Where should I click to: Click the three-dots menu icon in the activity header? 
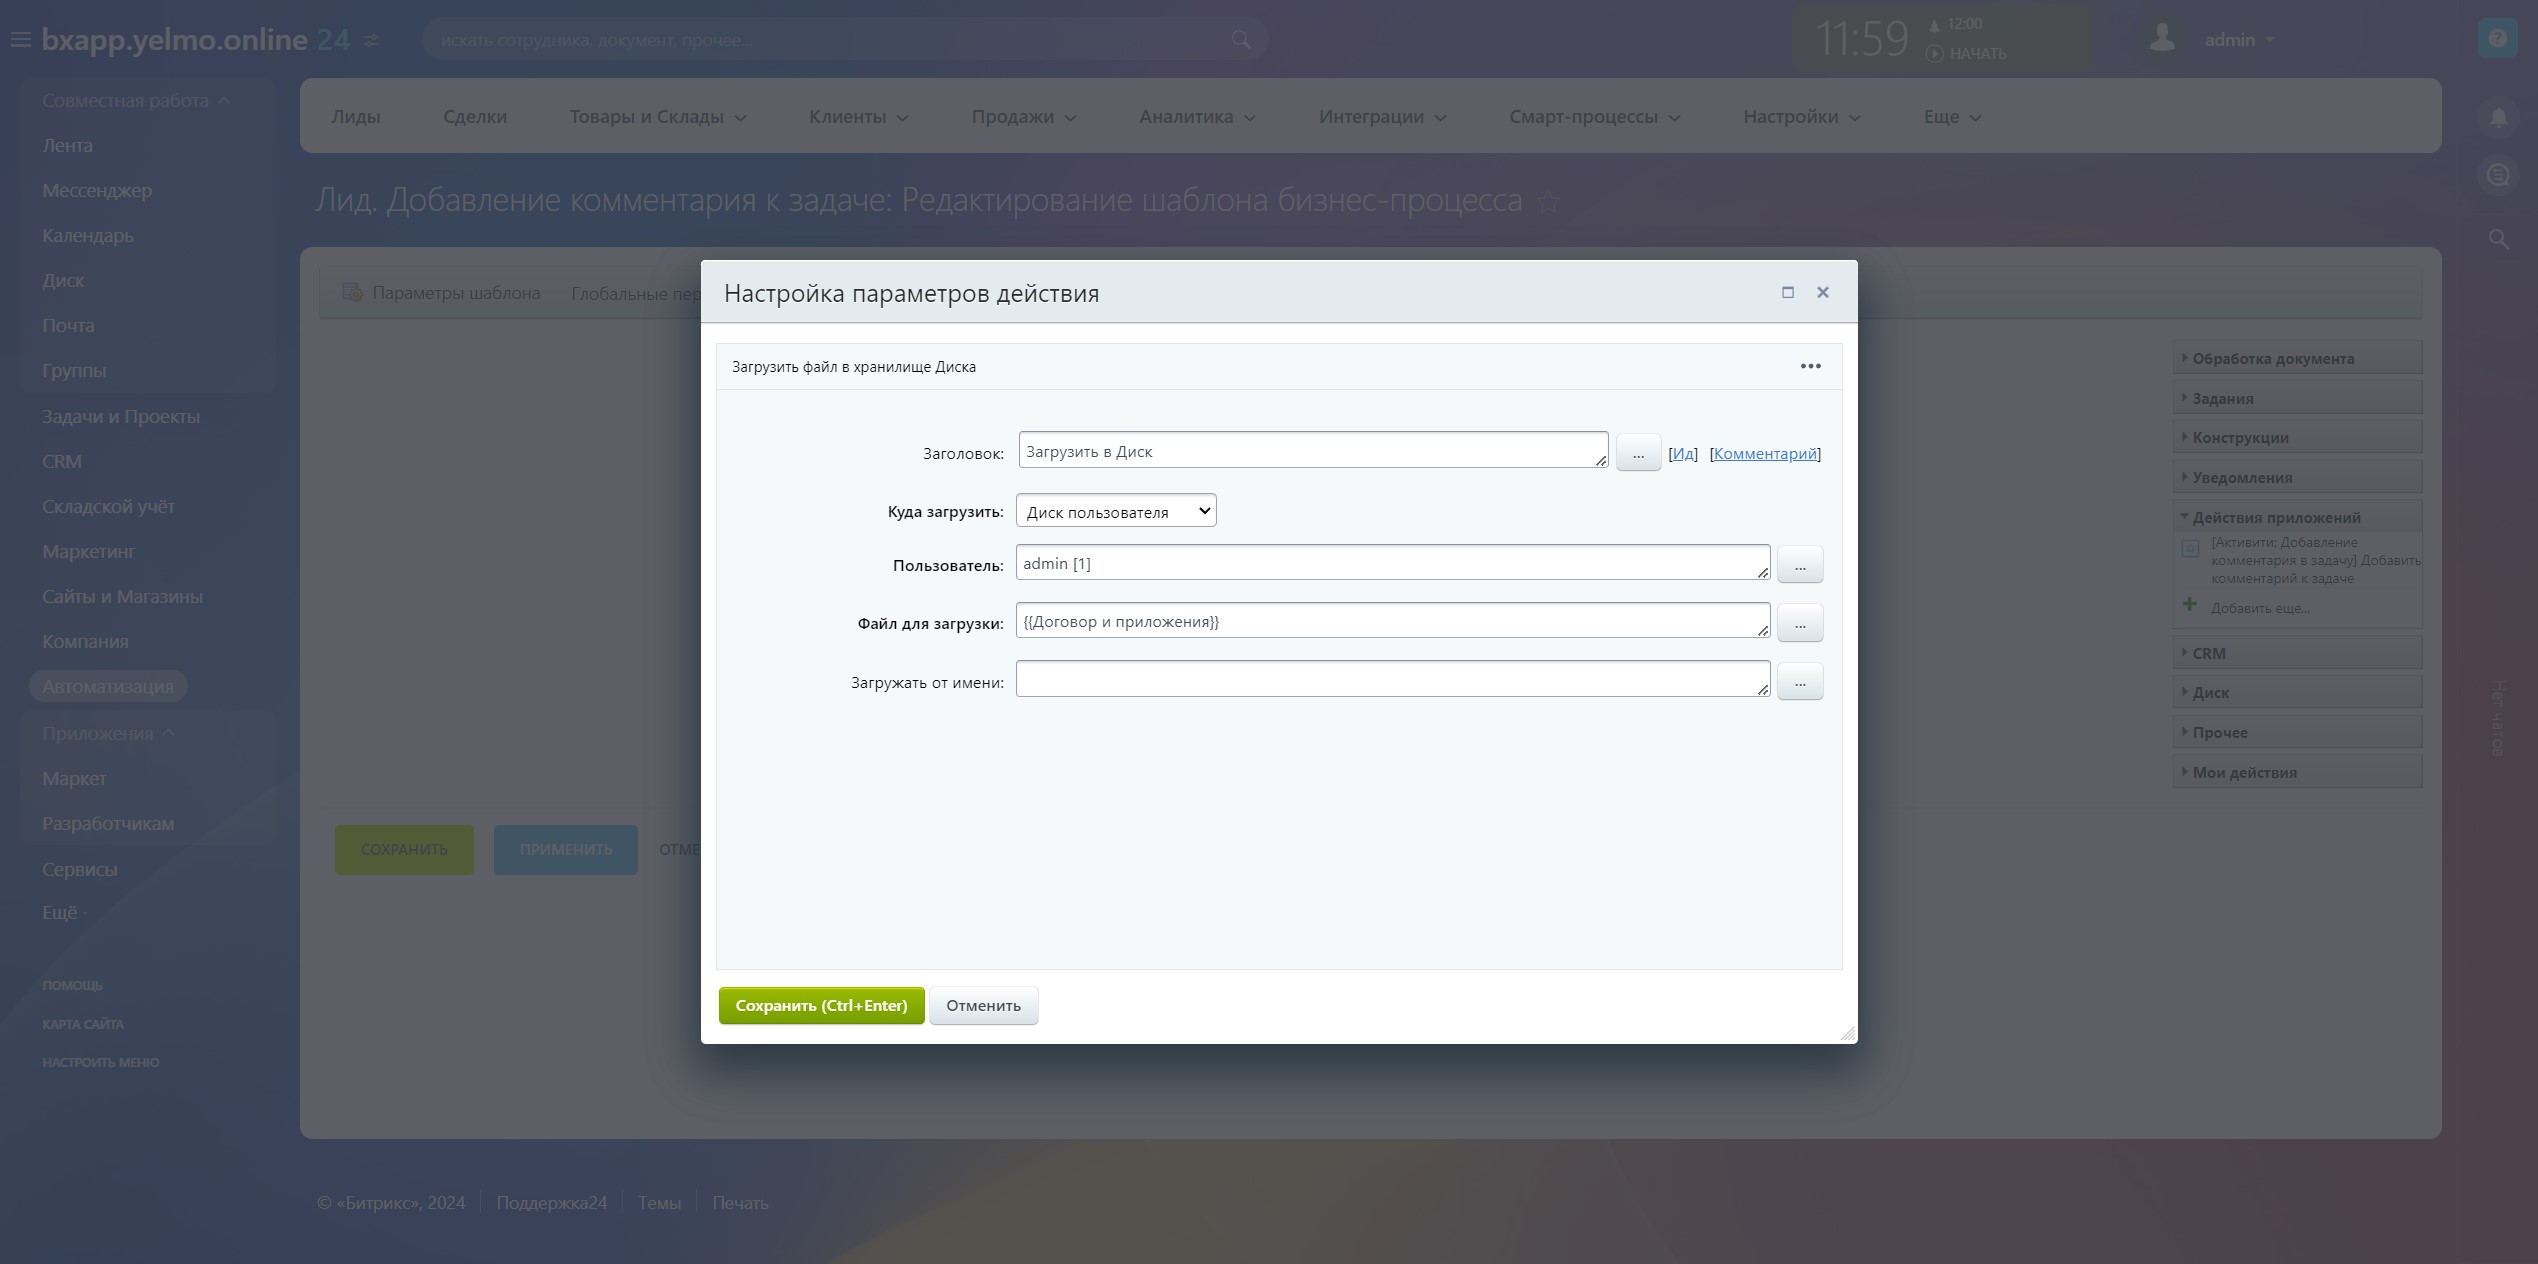[1810, 366]
